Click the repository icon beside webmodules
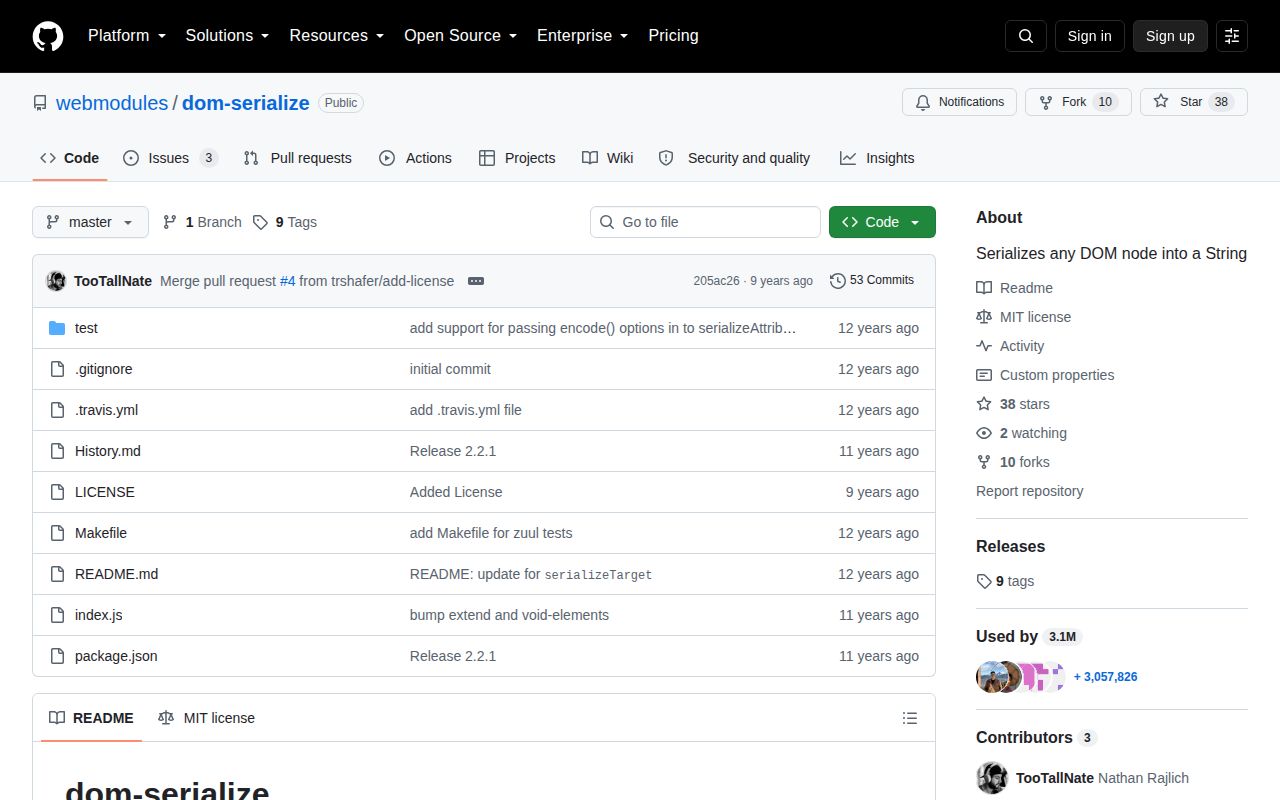This screenshot has height=800, width=1280. [40, 103]
